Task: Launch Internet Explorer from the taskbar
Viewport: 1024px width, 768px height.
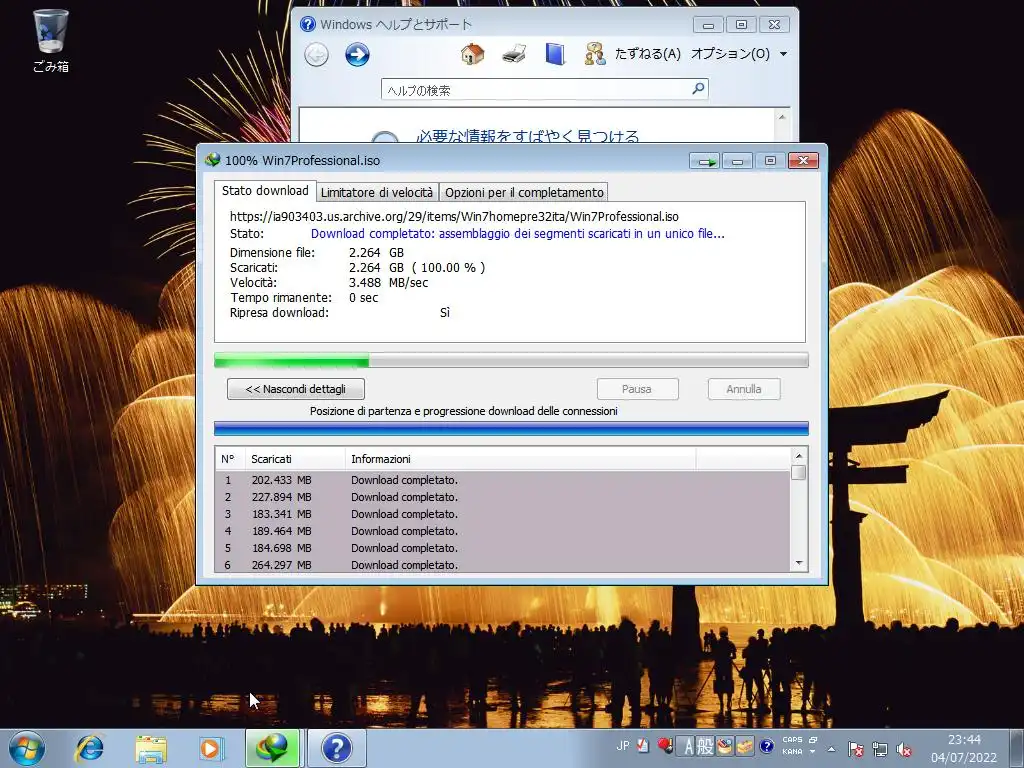Action: point(89,748)
